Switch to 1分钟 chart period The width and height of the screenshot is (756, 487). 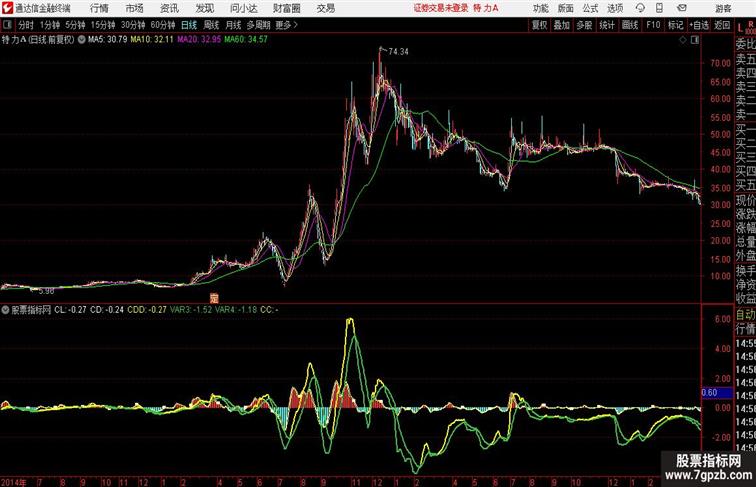tap(50, 25)
